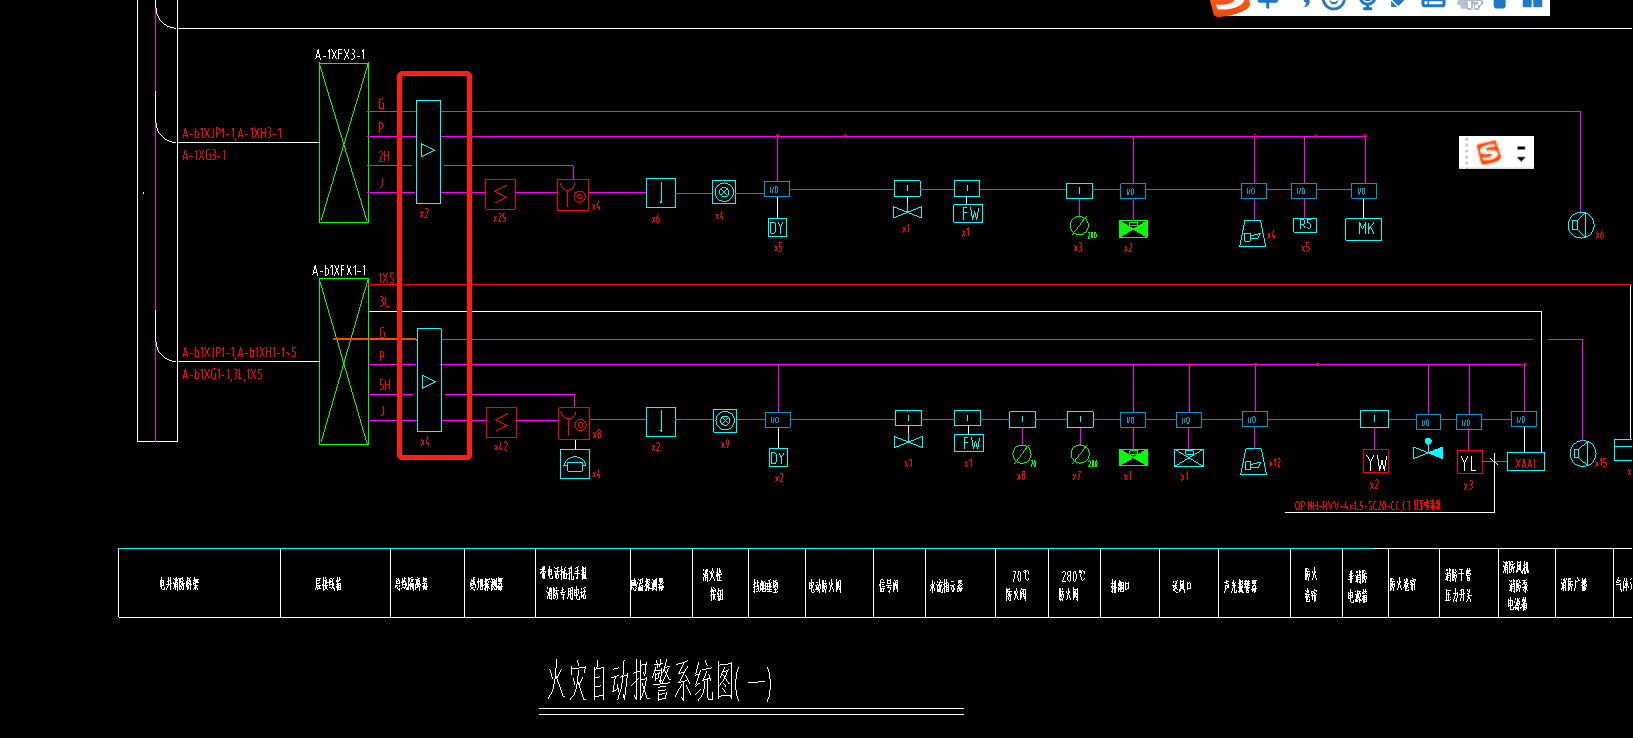Click the upper DY power module box
Viewport: 1633px width, 738px height.
tap(777, 228)
